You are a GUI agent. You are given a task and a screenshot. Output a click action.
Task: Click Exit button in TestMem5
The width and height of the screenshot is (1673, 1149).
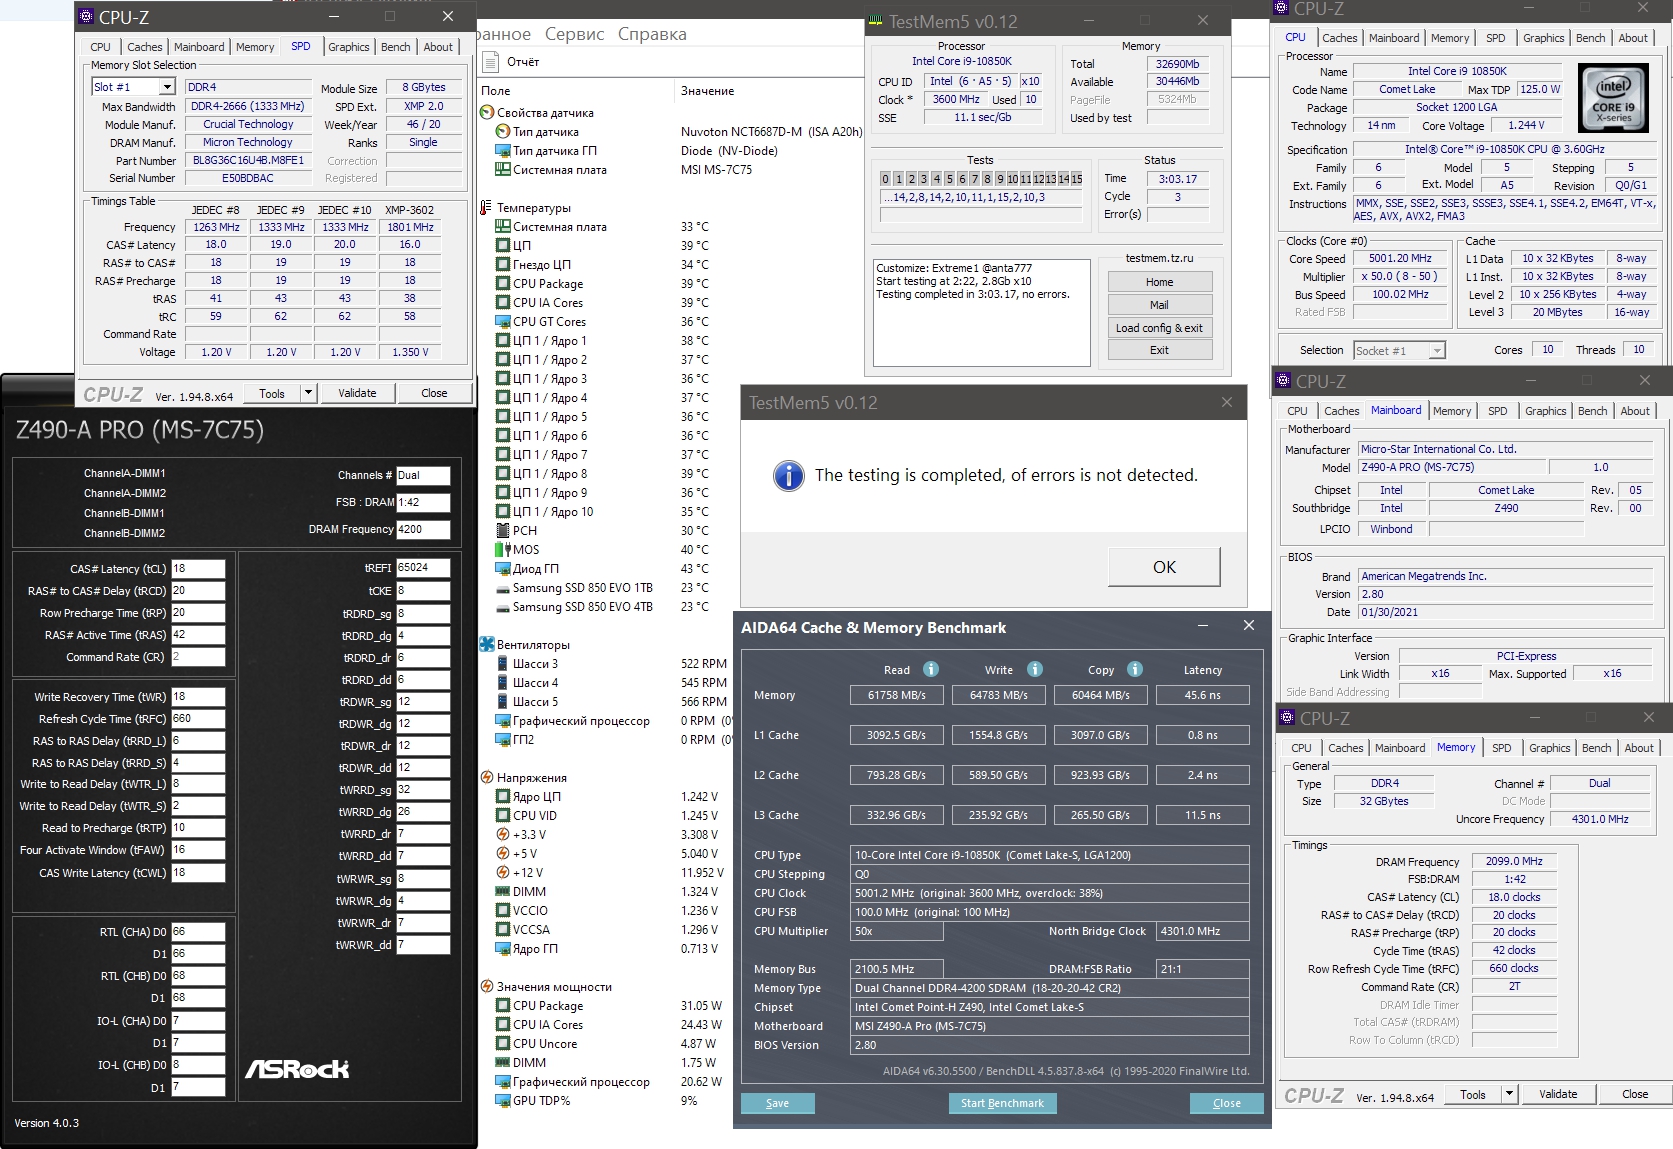point(1159,350)
